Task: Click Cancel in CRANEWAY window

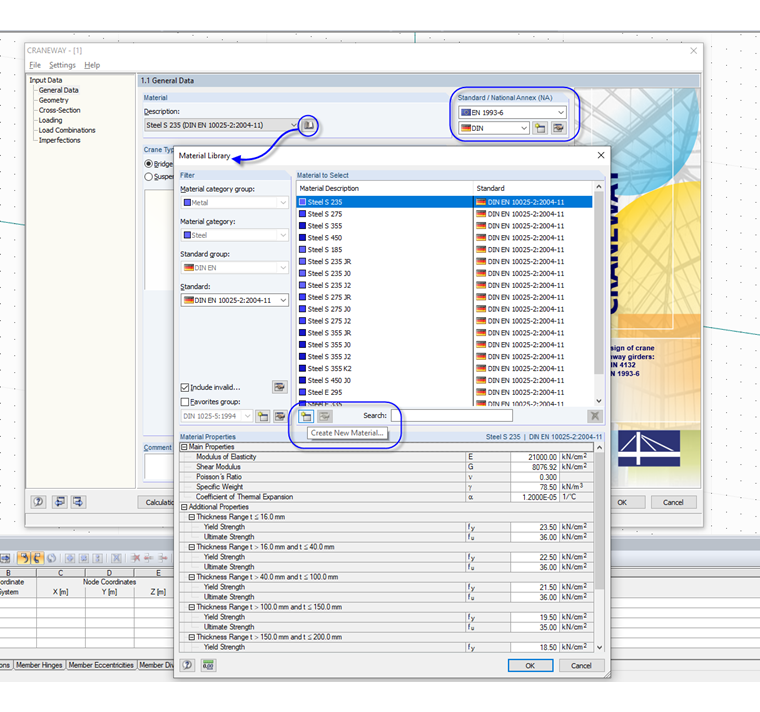Action: point(673,502)
